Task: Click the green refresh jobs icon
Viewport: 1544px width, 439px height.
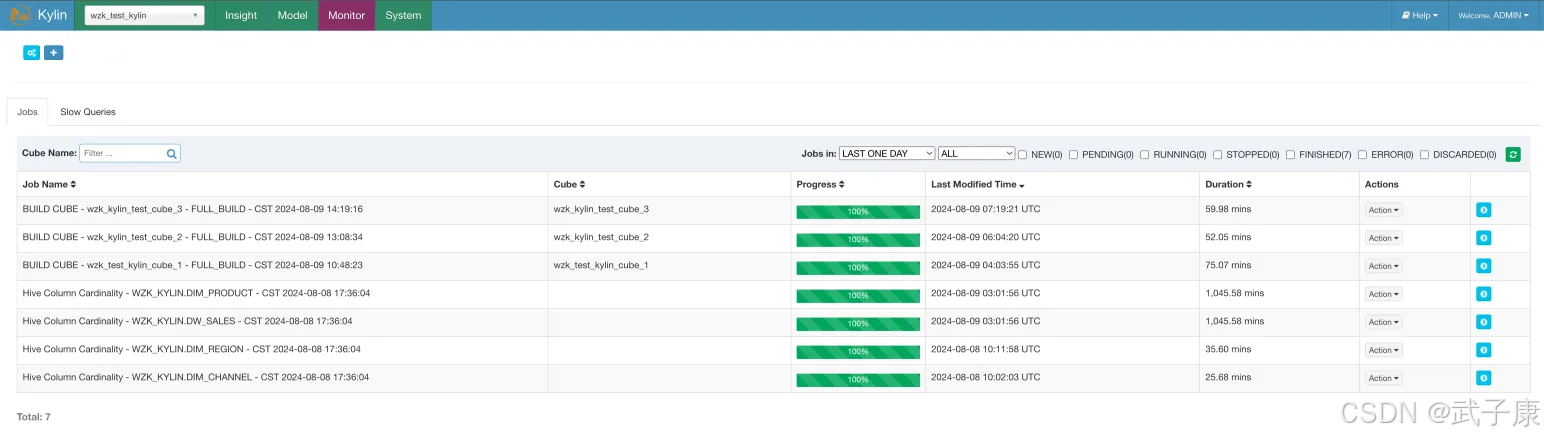Action: [x=1513, y=154]
